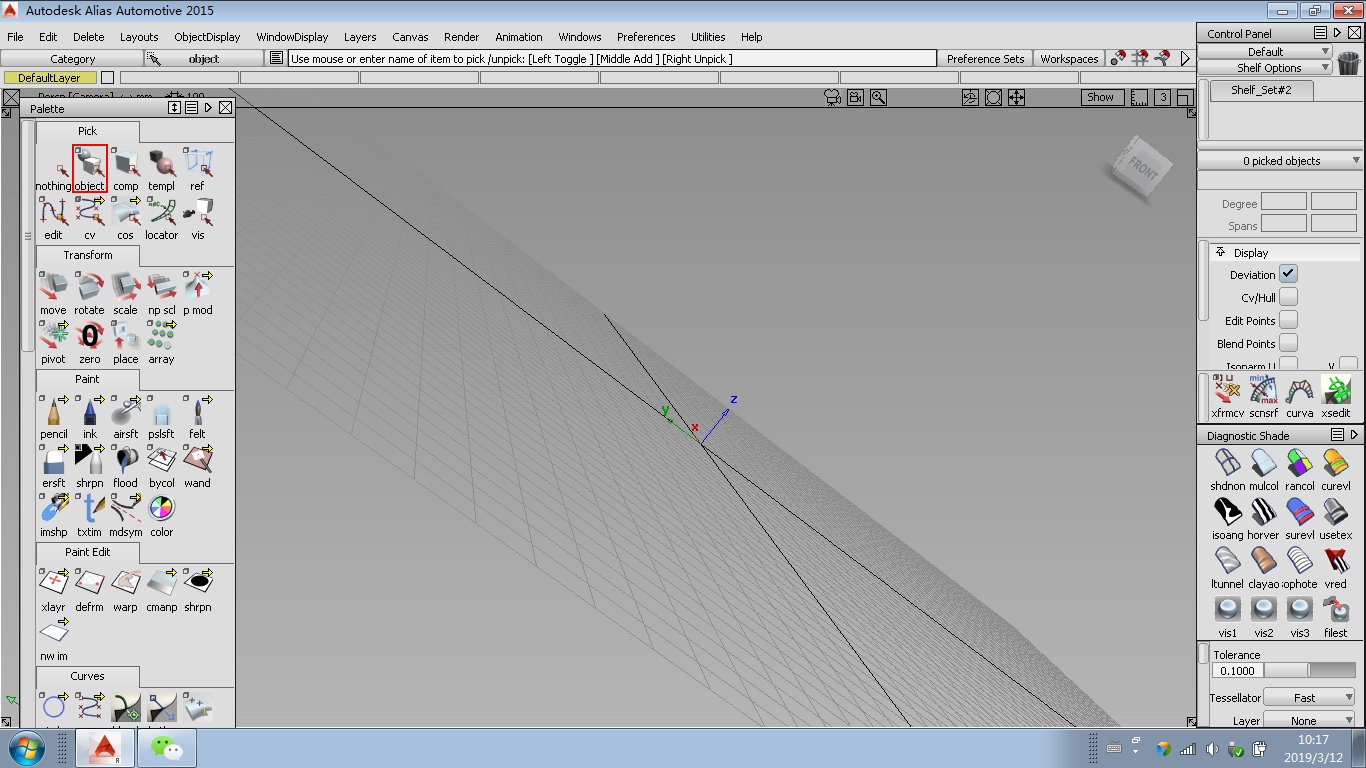Open the Render menu

click(x=461, y=37)
